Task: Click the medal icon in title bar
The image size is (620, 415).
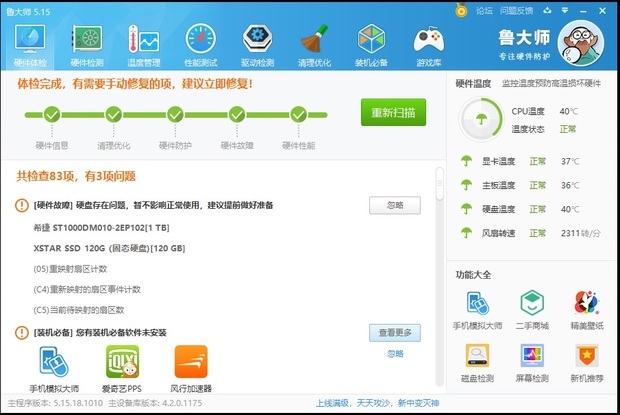Action: [x=461, y=10]
